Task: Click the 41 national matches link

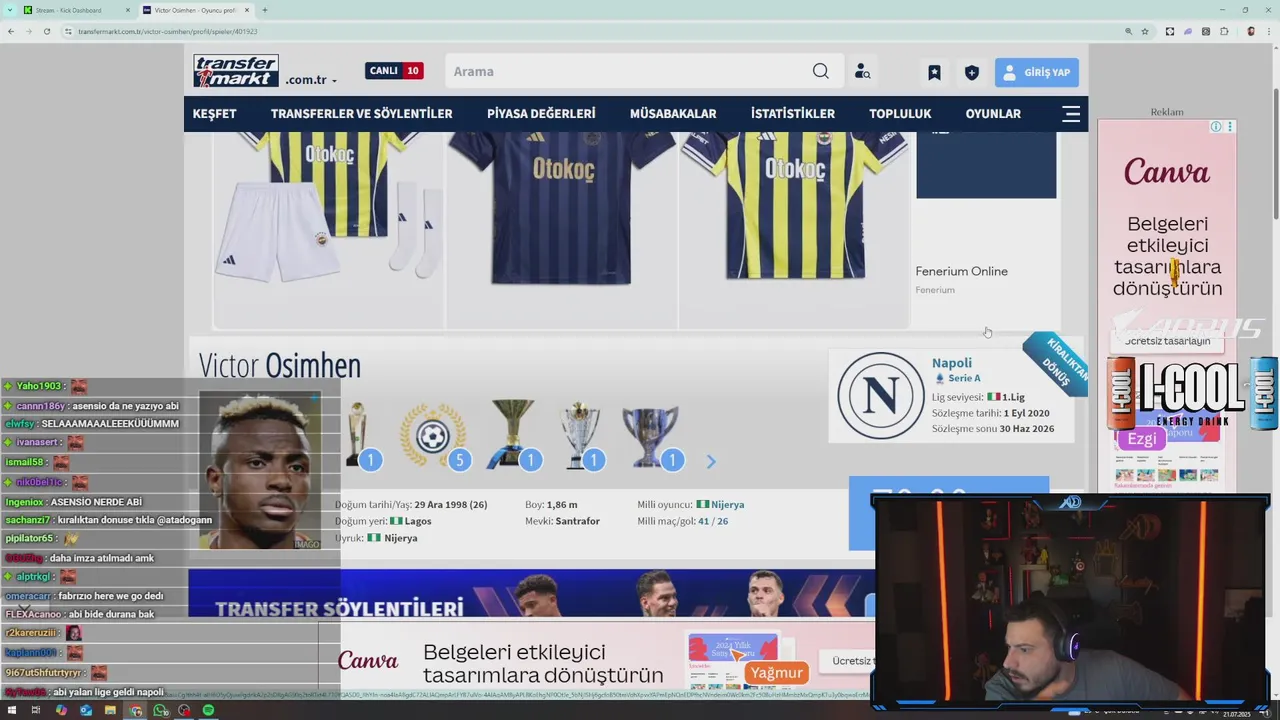Action: click(x=704, y=521)
